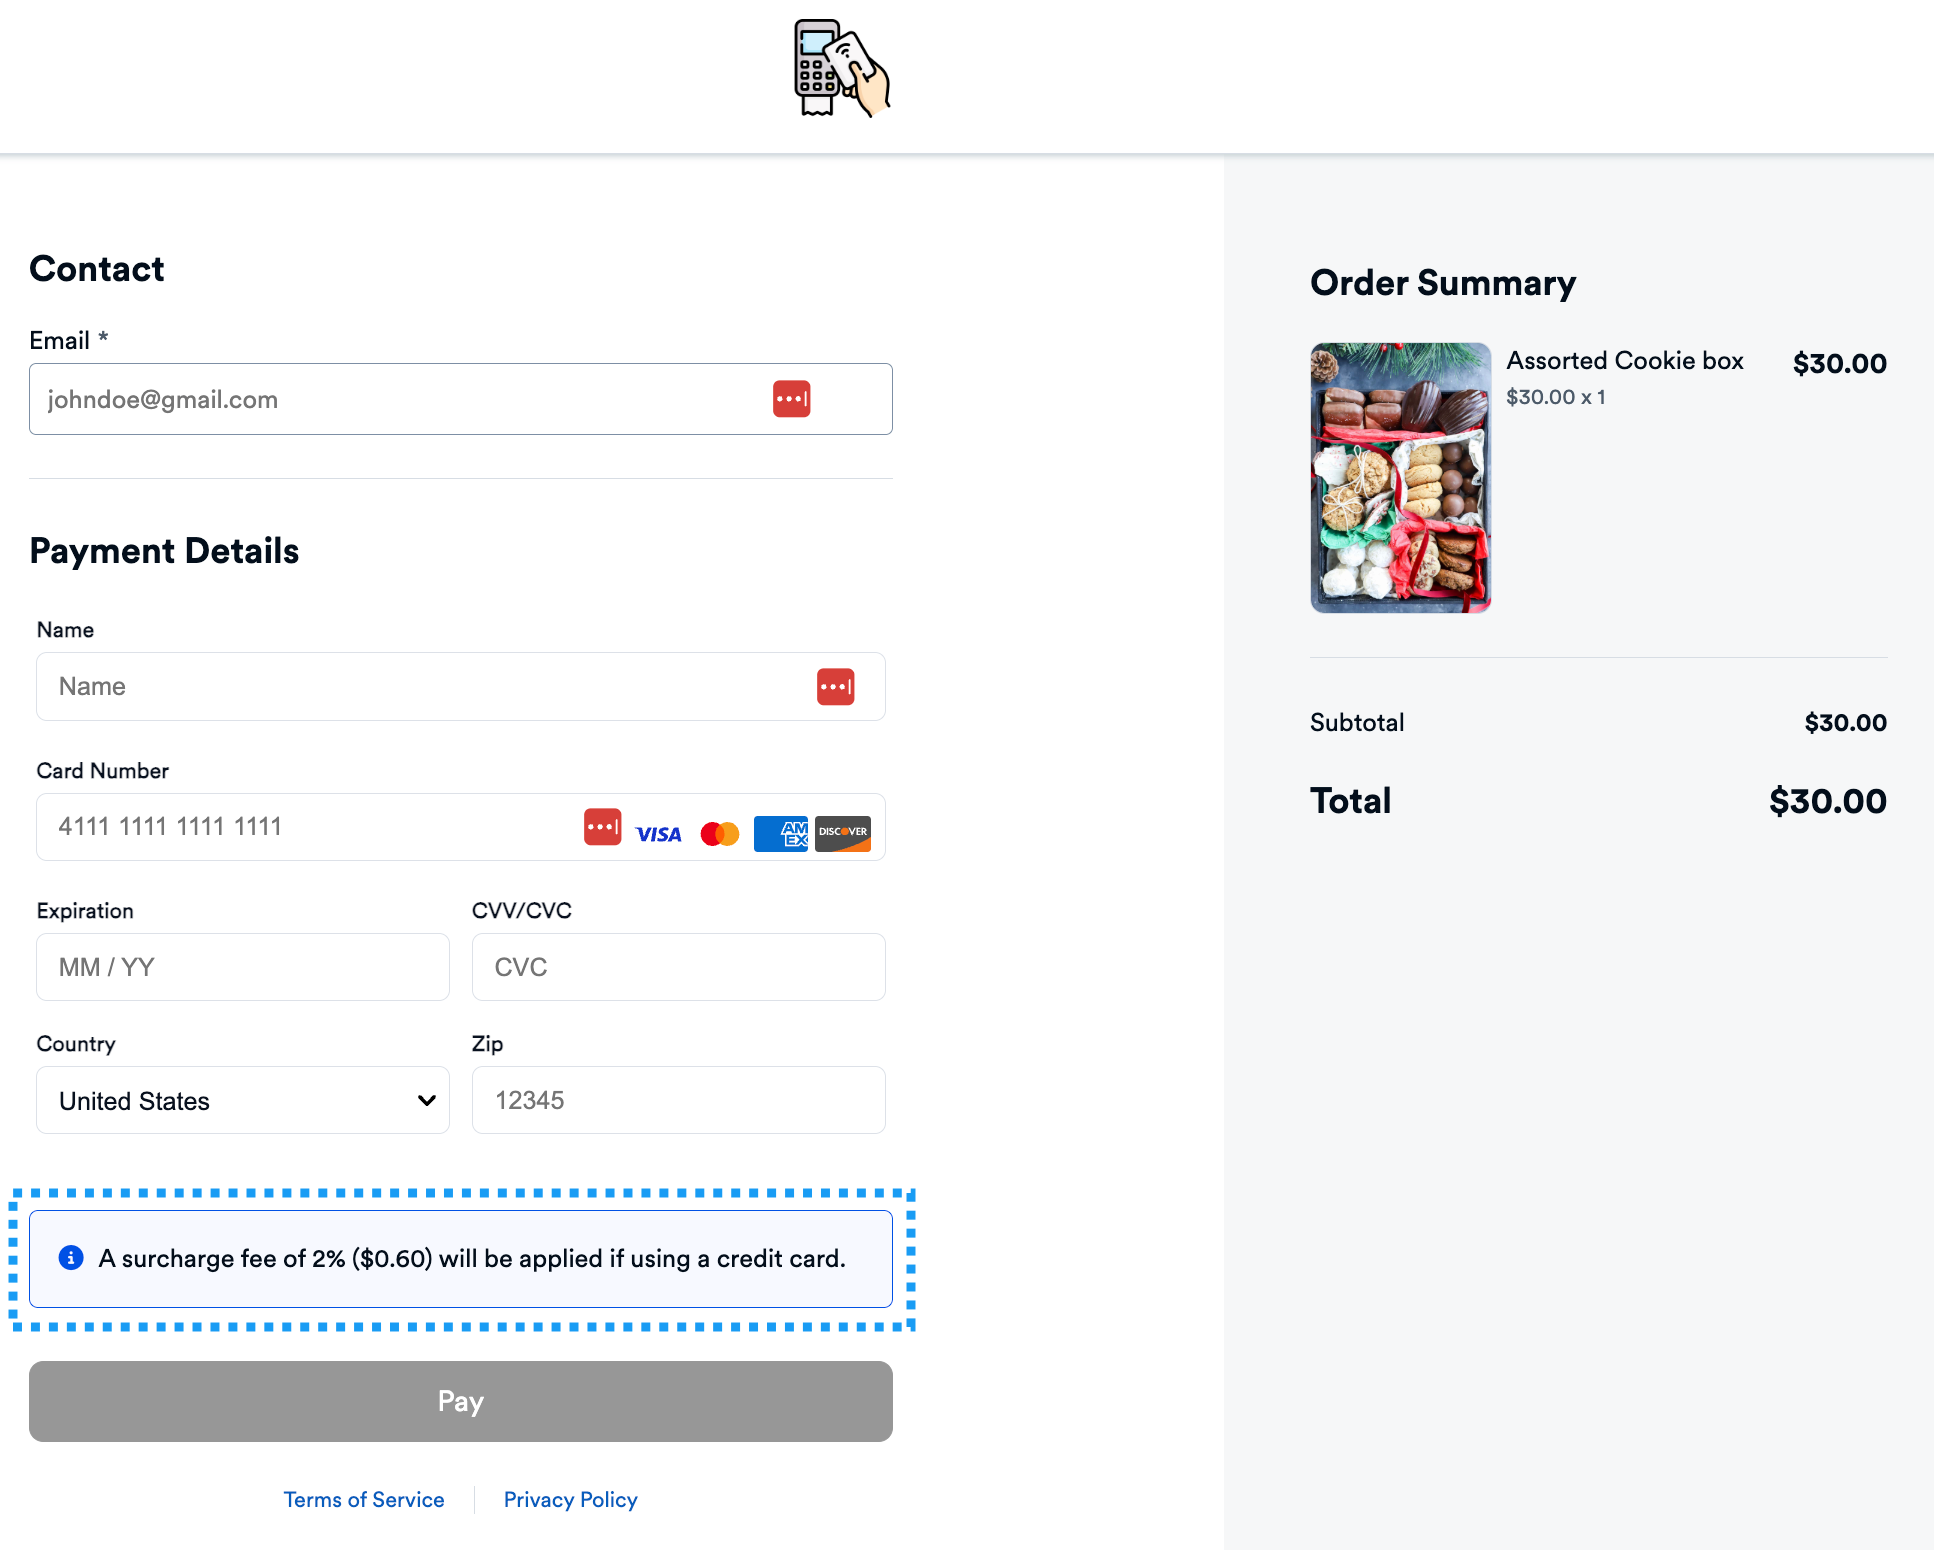Click the Discover card logo
Viewport: 1934px width, 1550px height.
coord(843,834)
